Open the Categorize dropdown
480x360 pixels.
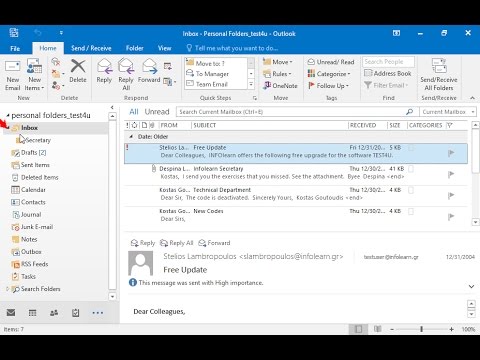click(329, 74)
